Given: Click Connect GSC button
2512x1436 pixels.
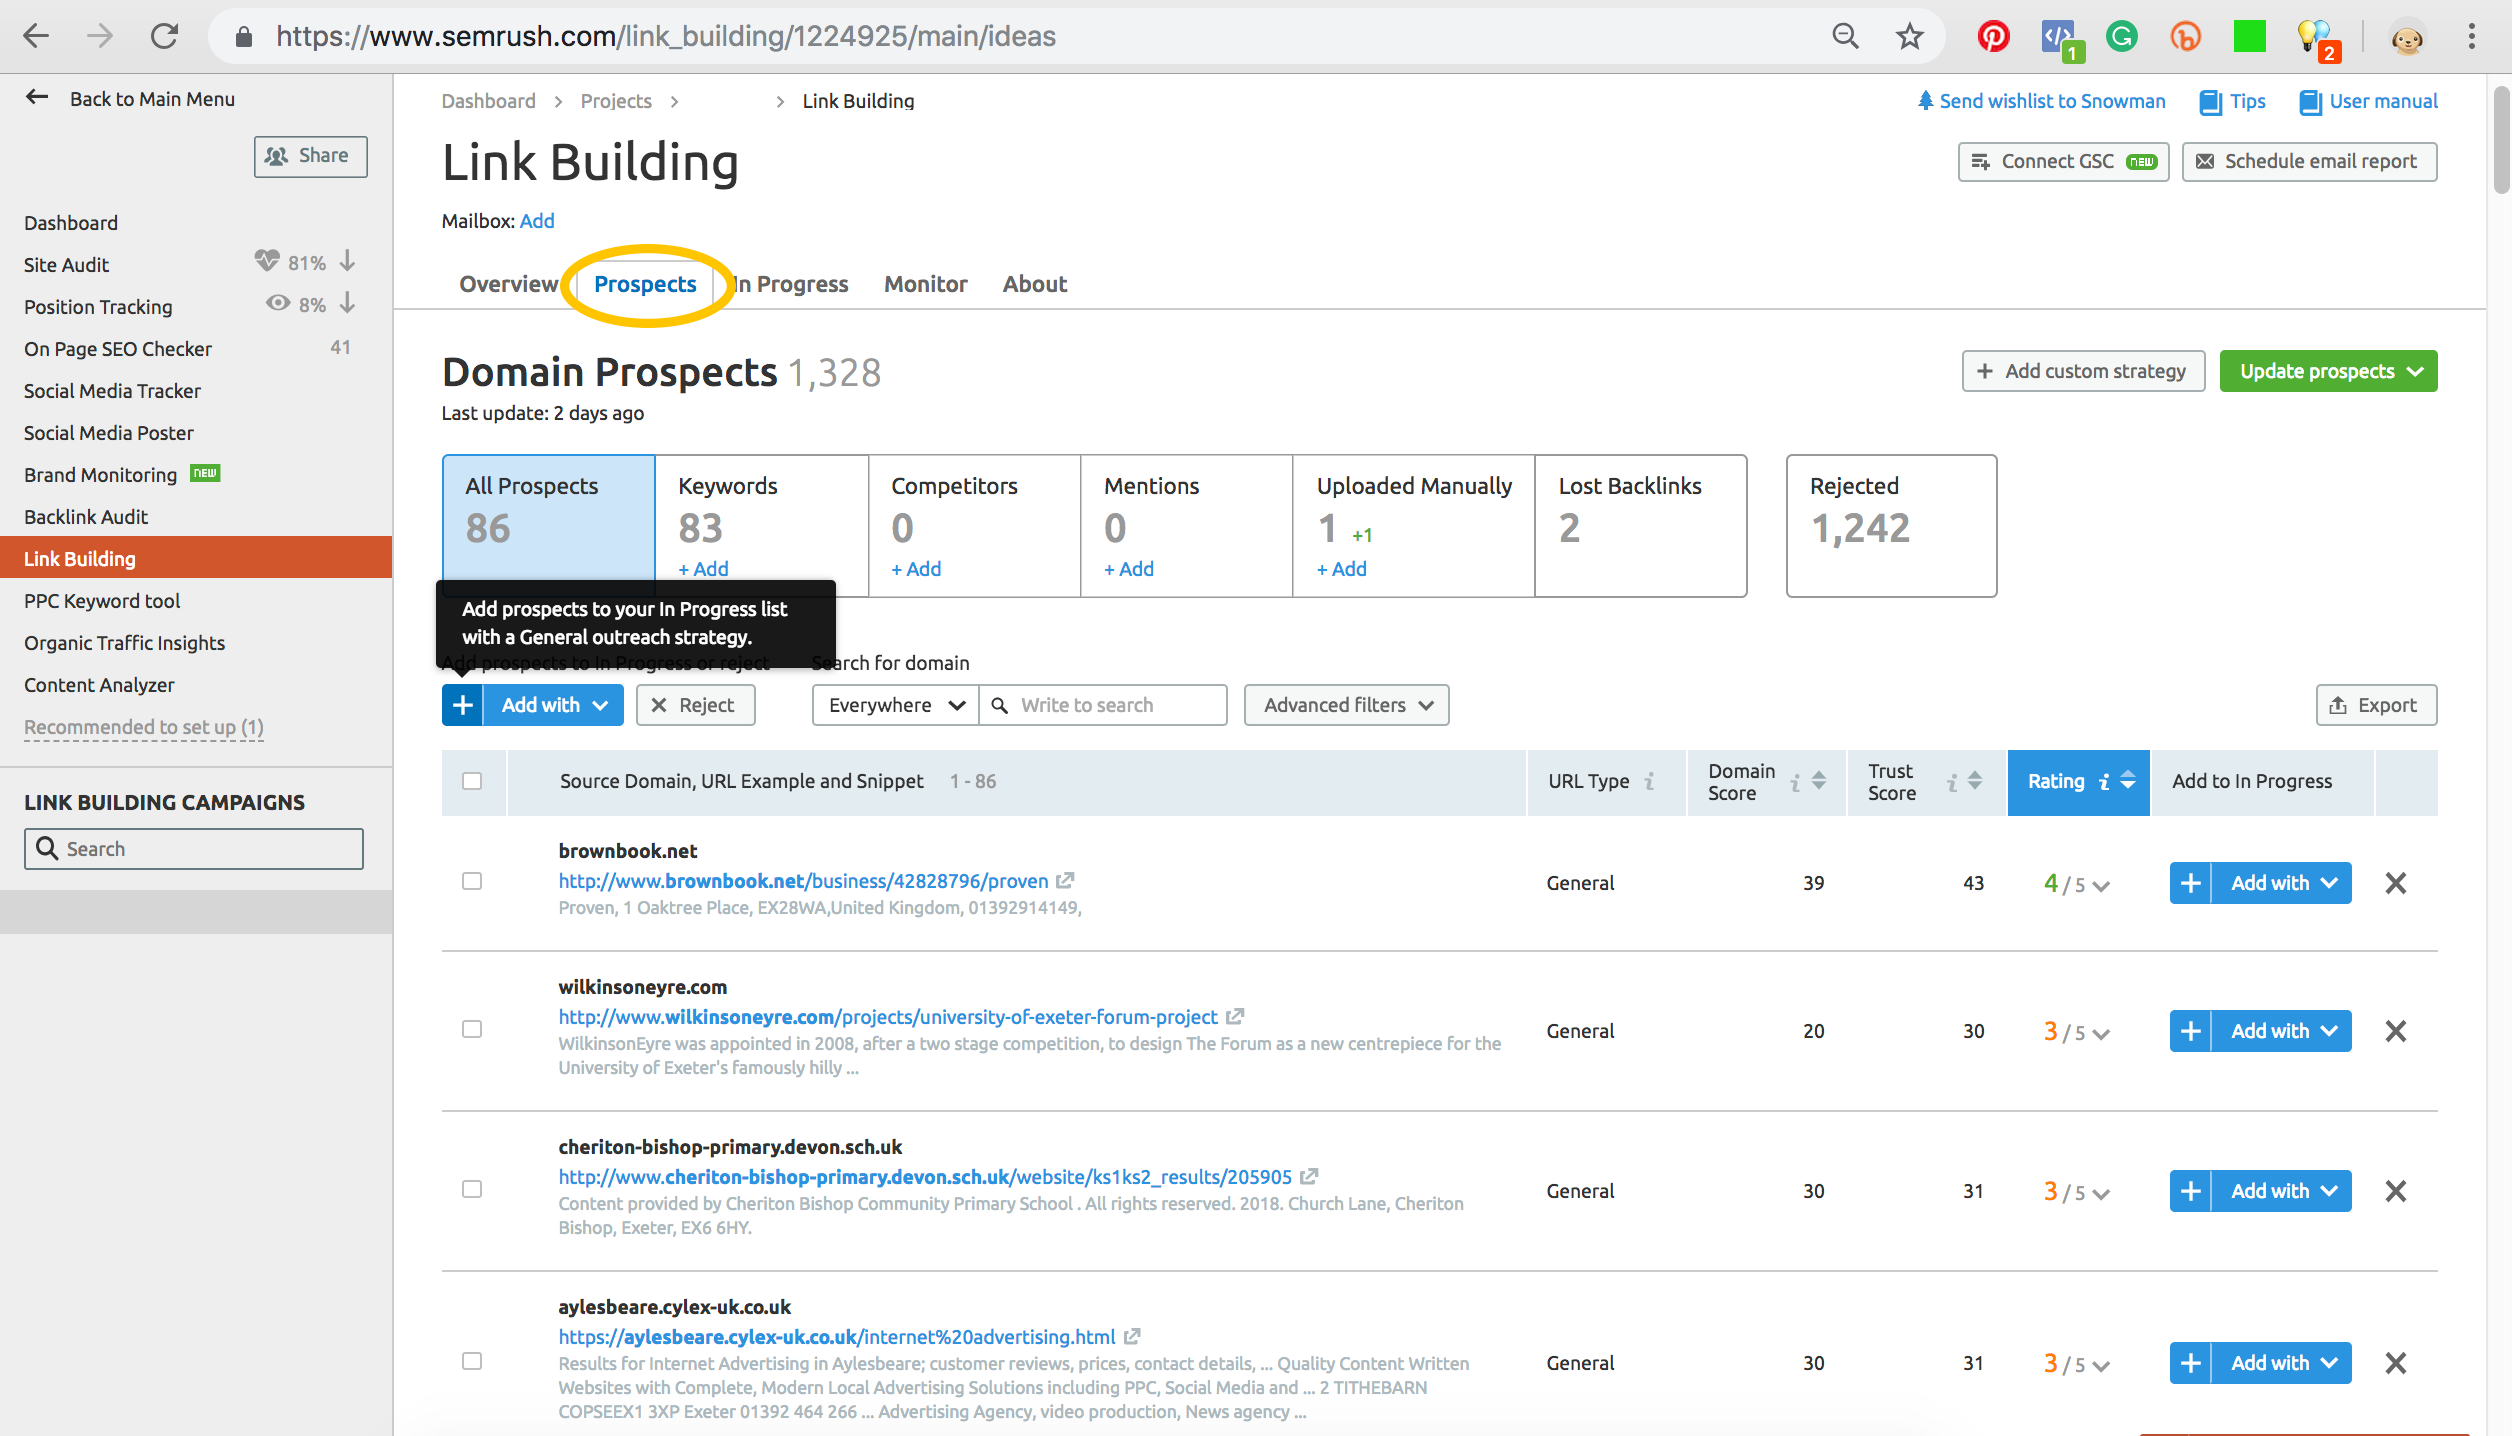Looking at the screenshot, I should [x=2063, y=161].
